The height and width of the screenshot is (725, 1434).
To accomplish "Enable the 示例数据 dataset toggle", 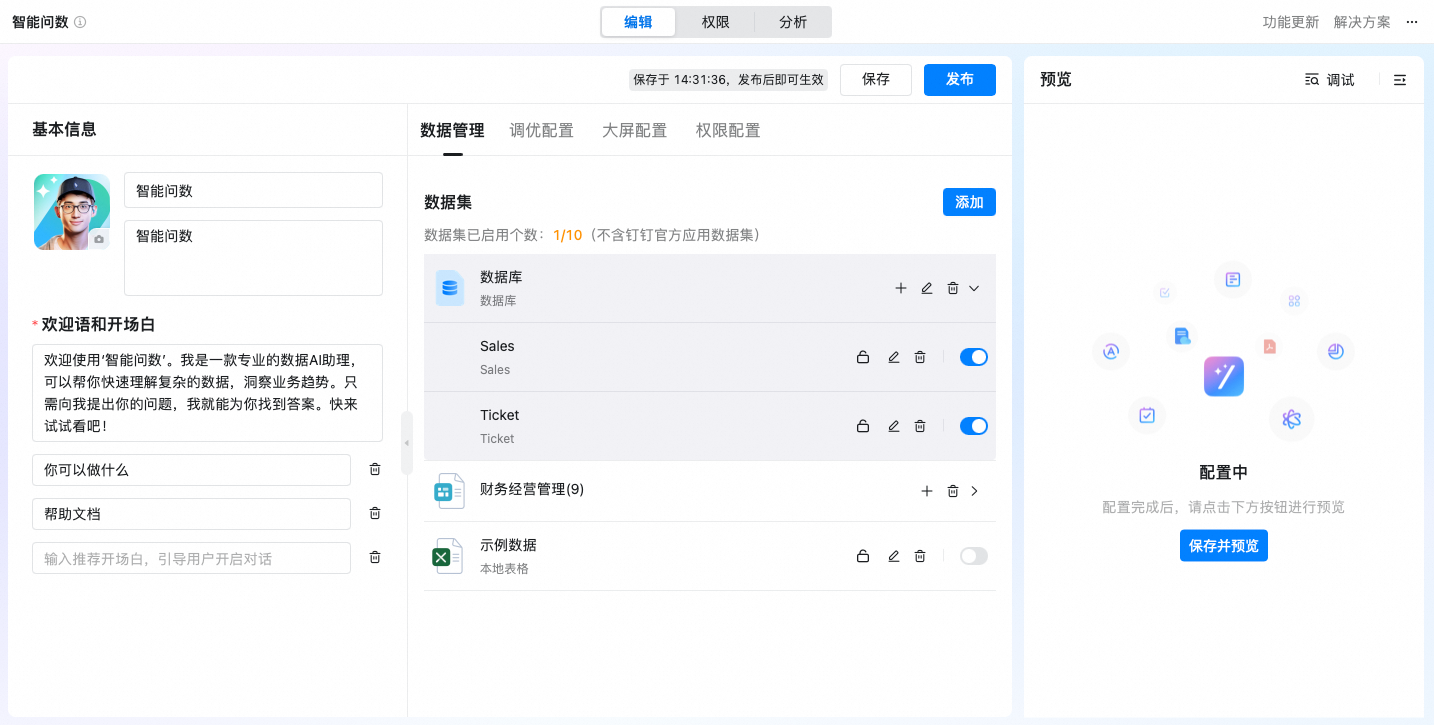I will 974,556.
